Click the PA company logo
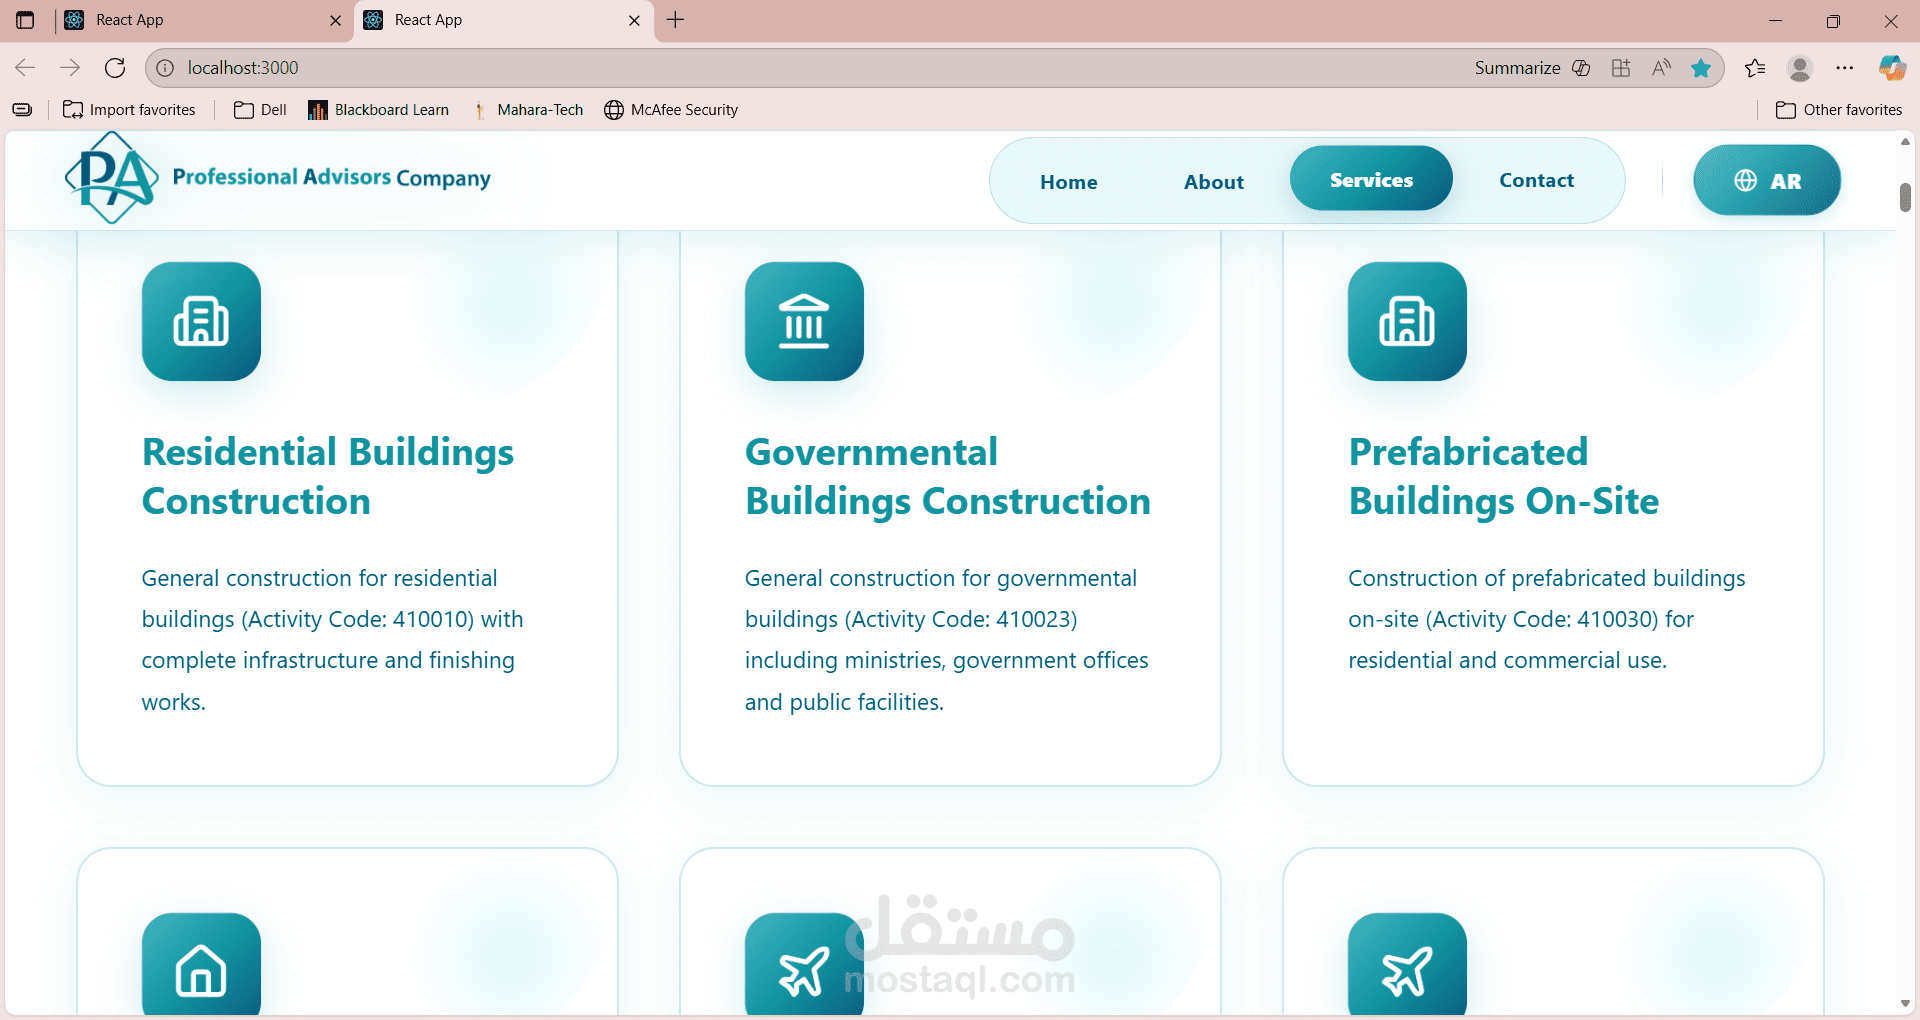 [x=112, y=178]
